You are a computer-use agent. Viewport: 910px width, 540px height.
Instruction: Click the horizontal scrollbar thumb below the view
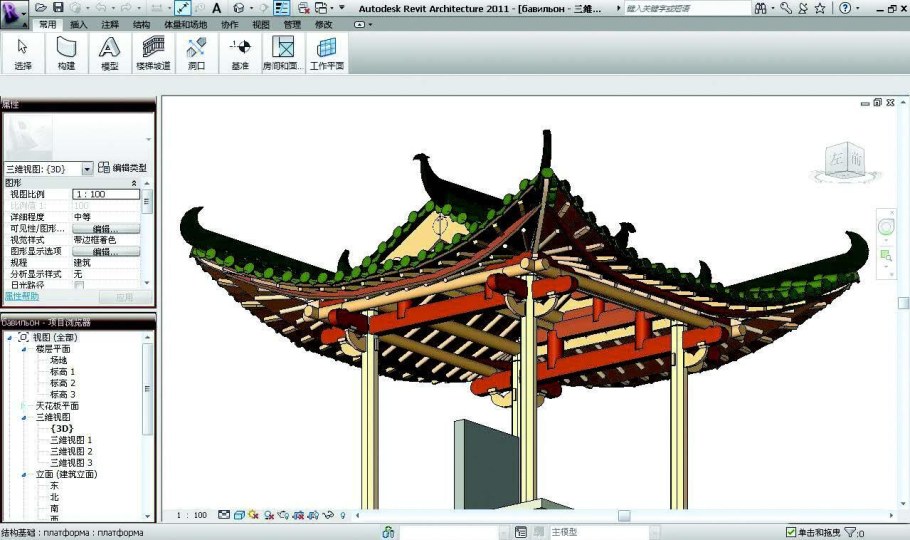pyautogui.click(x=623, y=516)
